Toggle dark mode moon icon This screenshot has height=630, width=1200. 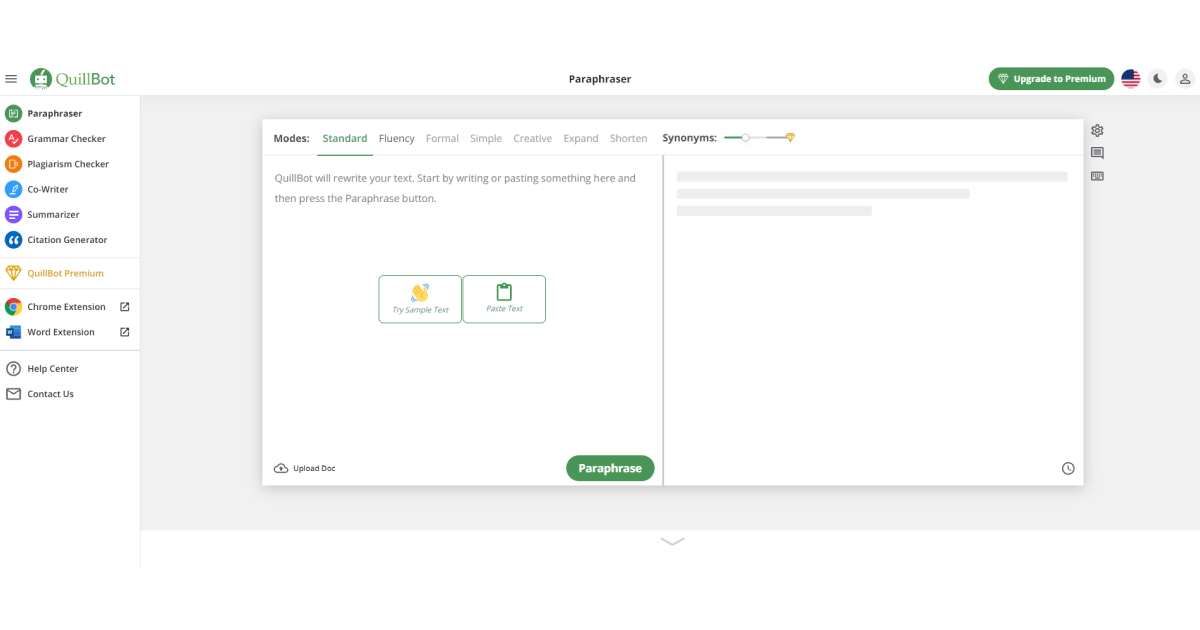[x=1158, y=79]
